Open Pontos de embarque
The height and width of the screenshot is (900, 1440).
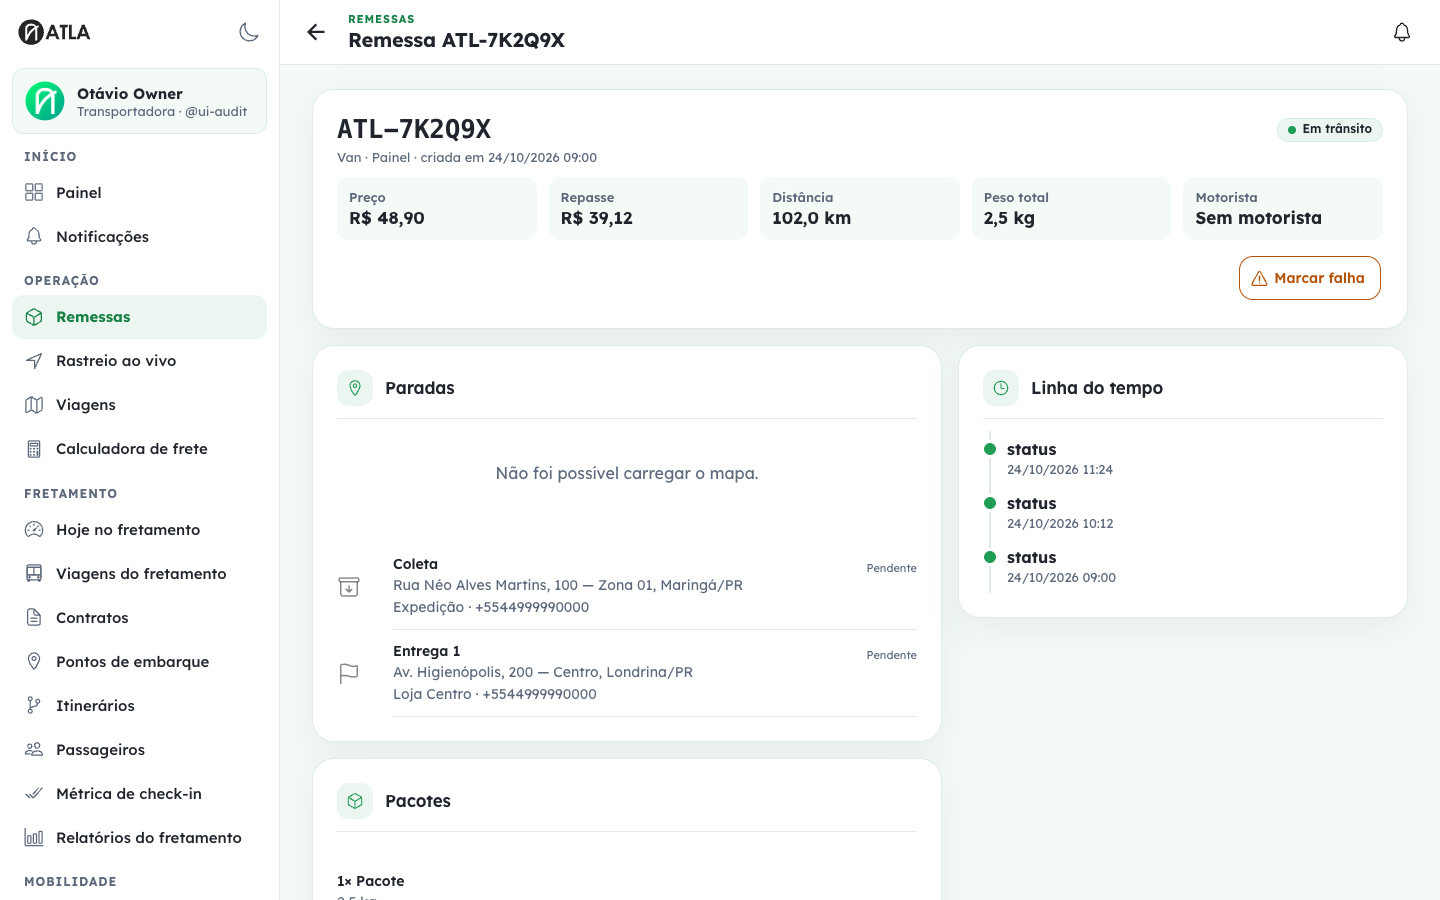139,662
